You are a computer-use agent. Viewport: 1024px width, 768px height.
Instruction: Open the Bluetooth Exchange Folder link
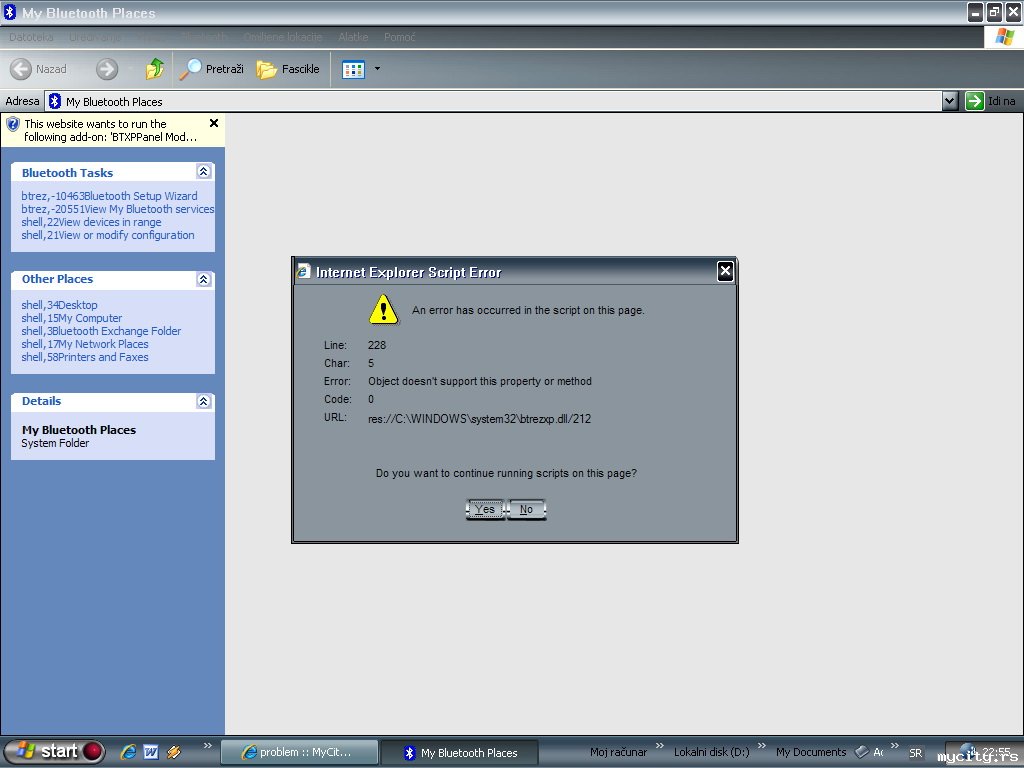[101, 331]
